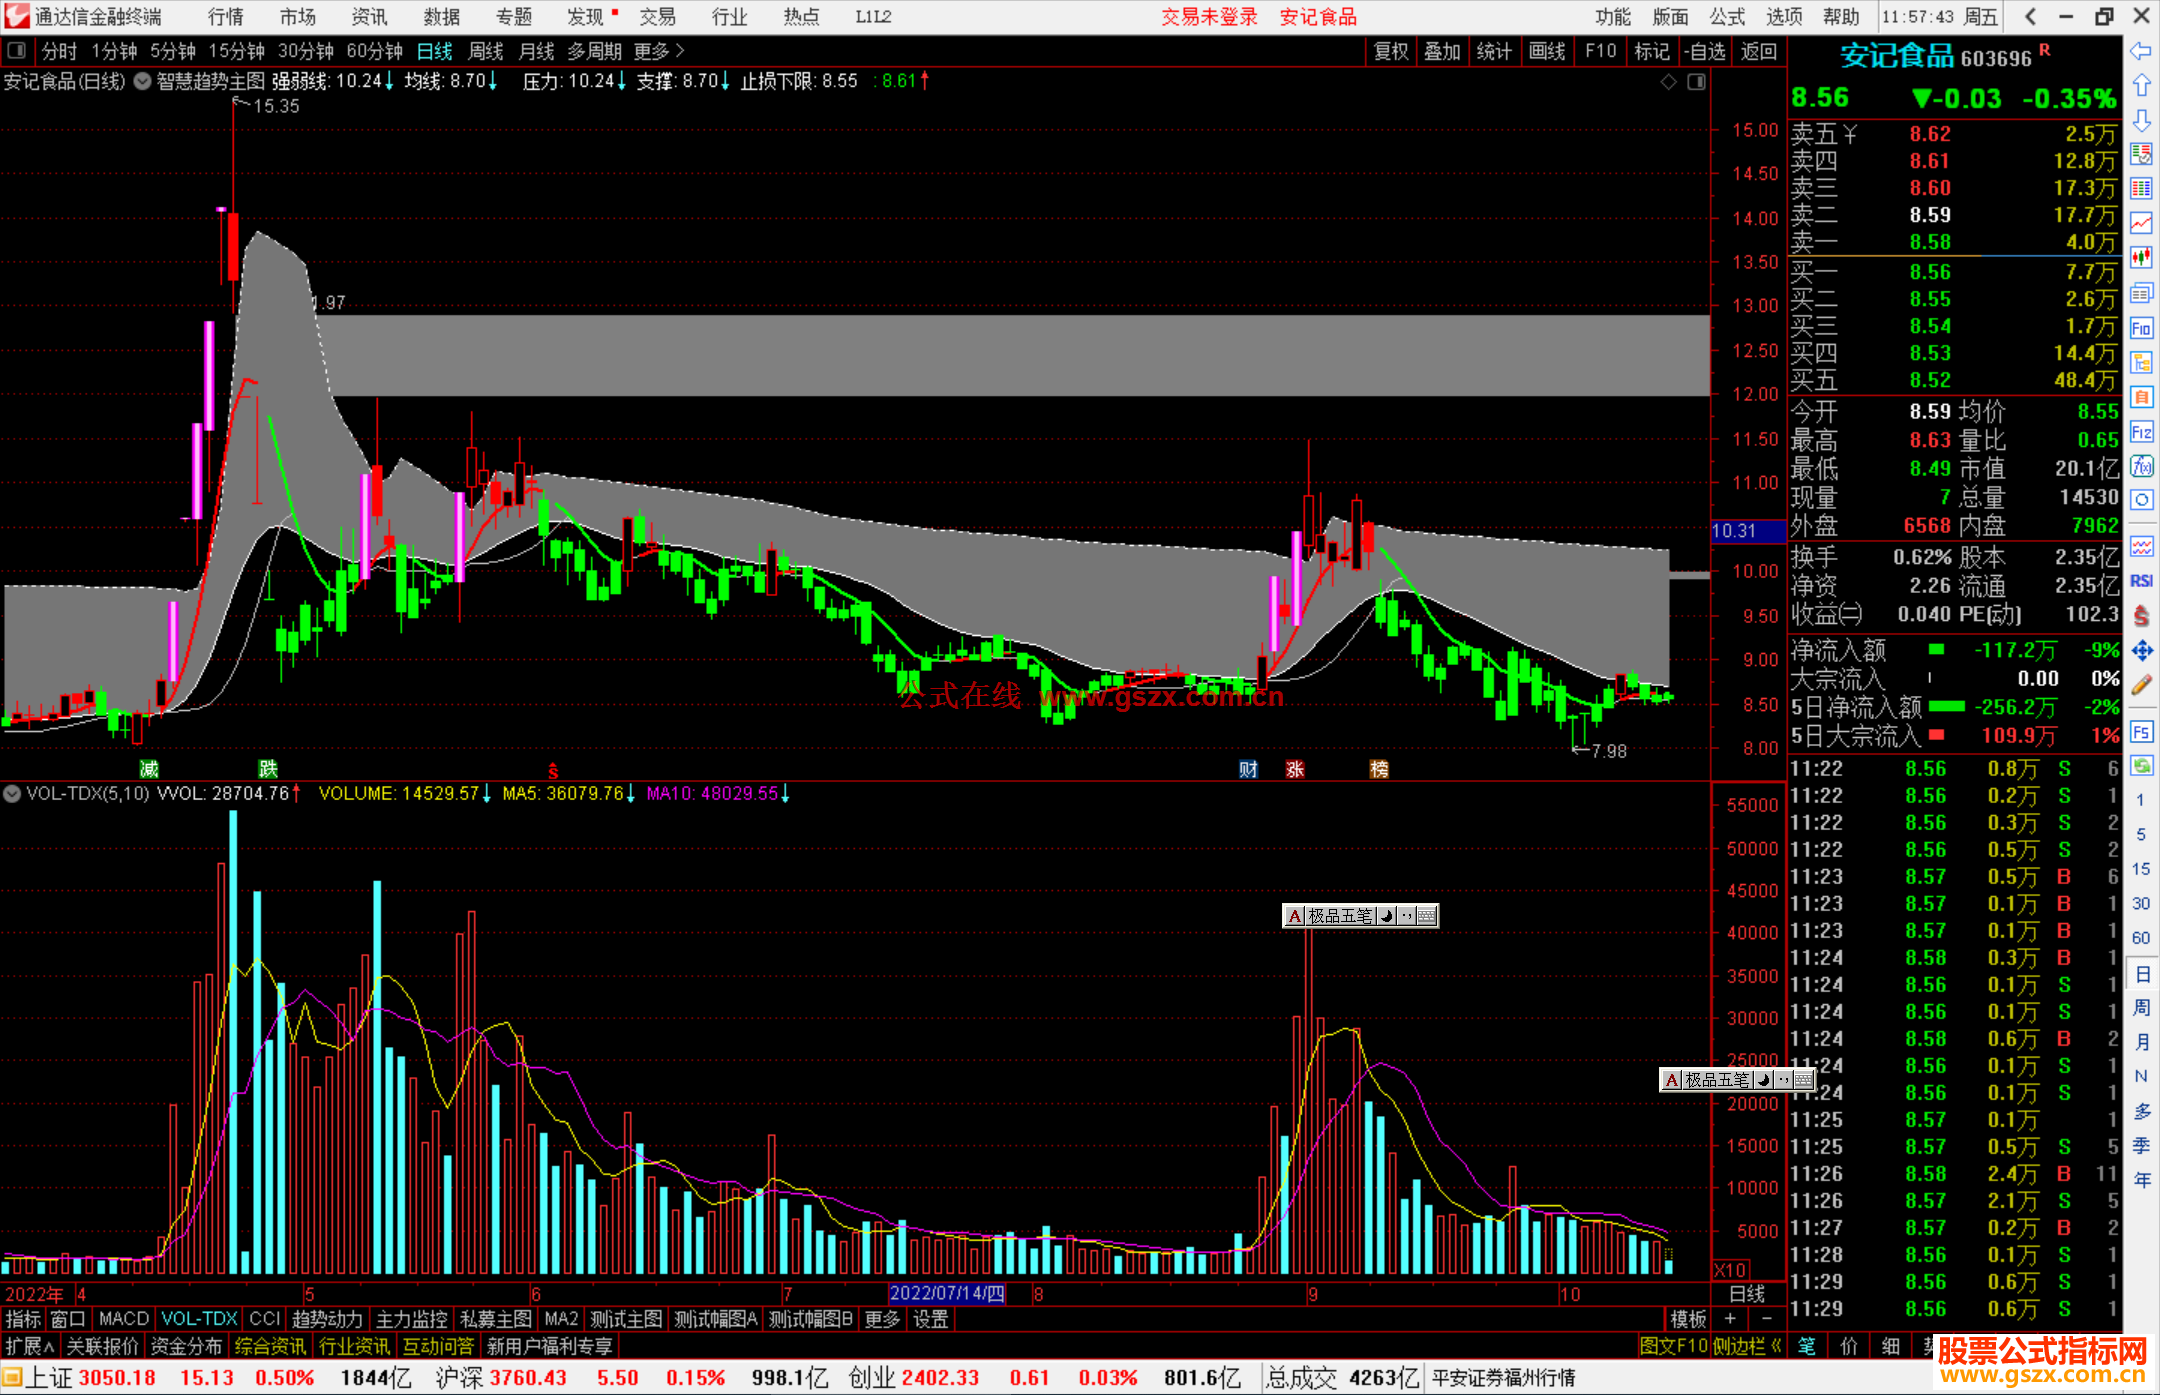Open the 资讯 menu
The width and height of the screenshot is (2160, 1395).
click(x=369, y=16)
